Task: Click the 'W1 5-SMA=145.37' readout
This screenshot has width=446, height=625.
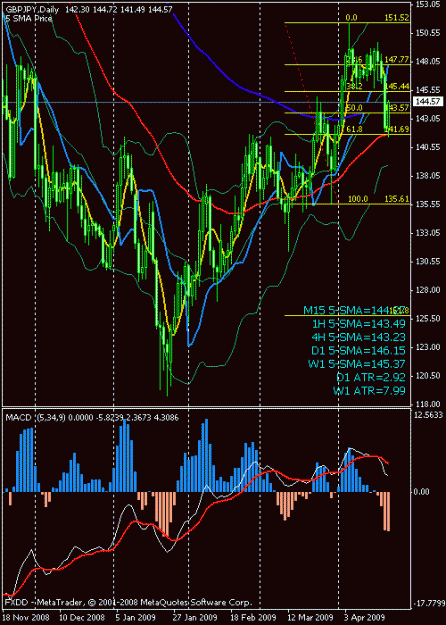Action: (x=357, y=364)
